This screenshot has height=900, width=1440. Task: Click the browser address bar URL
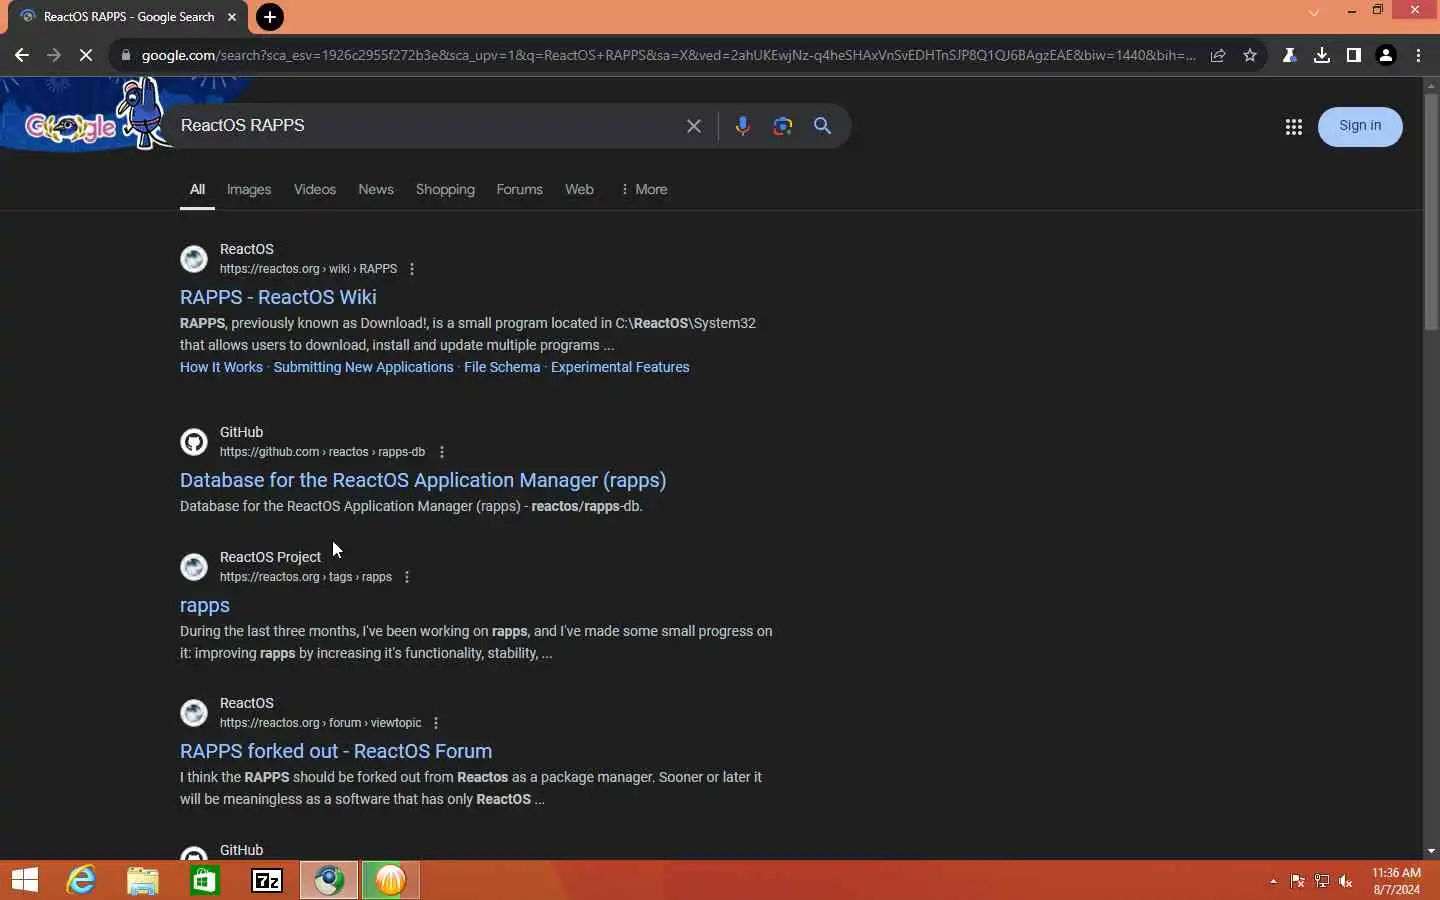[x=668, y=56]
